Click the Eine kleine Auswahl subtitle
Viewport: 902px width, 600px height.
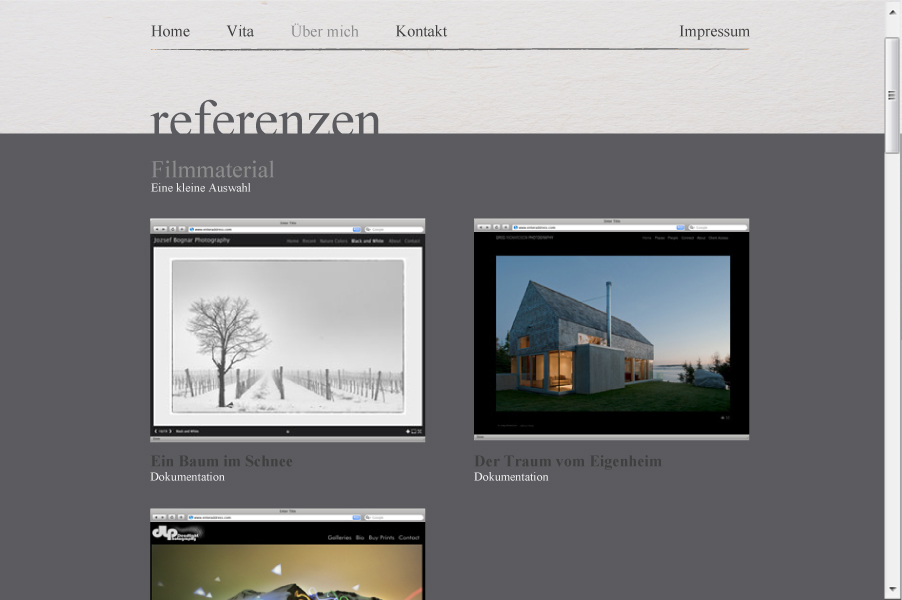(201, 188)
